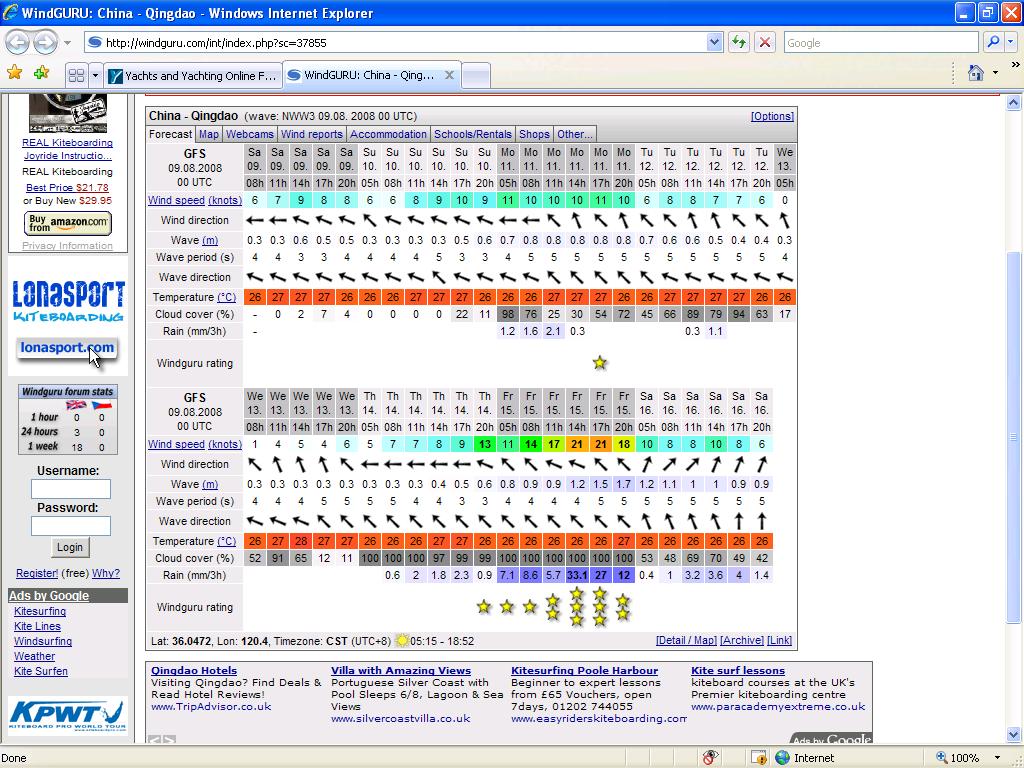
Task: Click the Kitesurfing Poole Harbour ad
Action: point(584,671)
